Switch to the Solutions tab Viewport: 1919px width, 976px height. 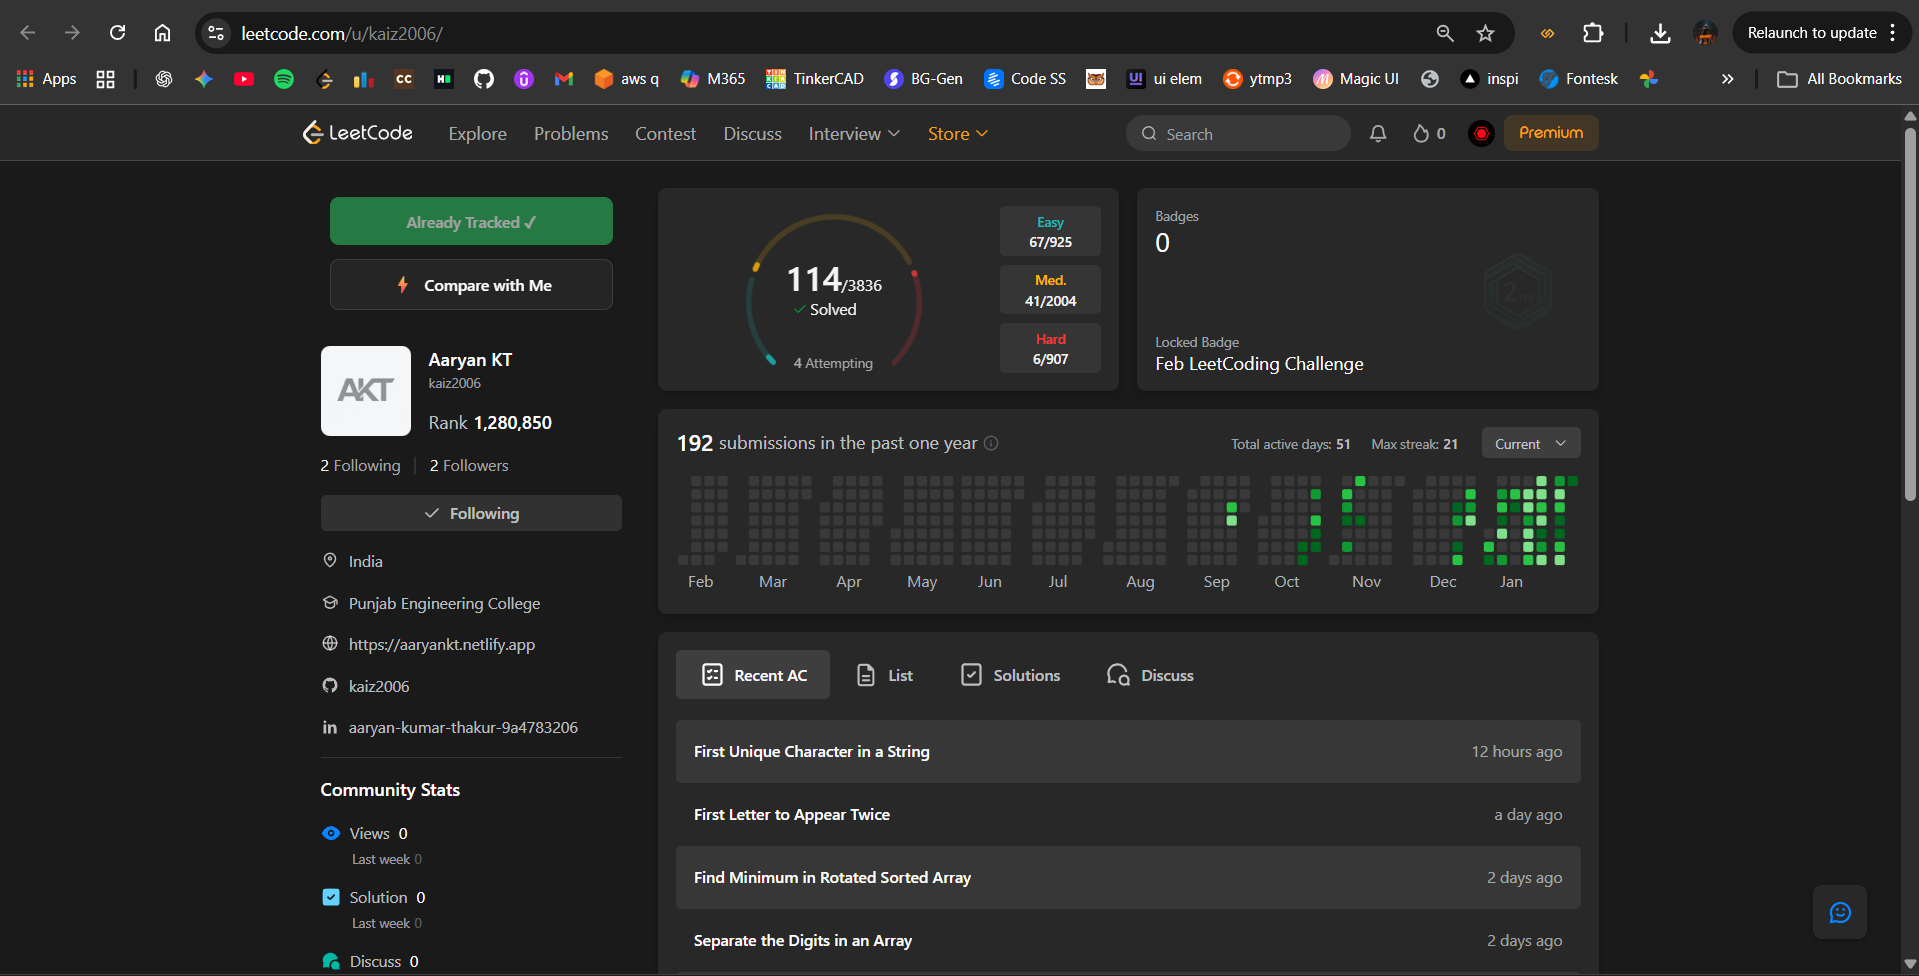point(1009,674)
